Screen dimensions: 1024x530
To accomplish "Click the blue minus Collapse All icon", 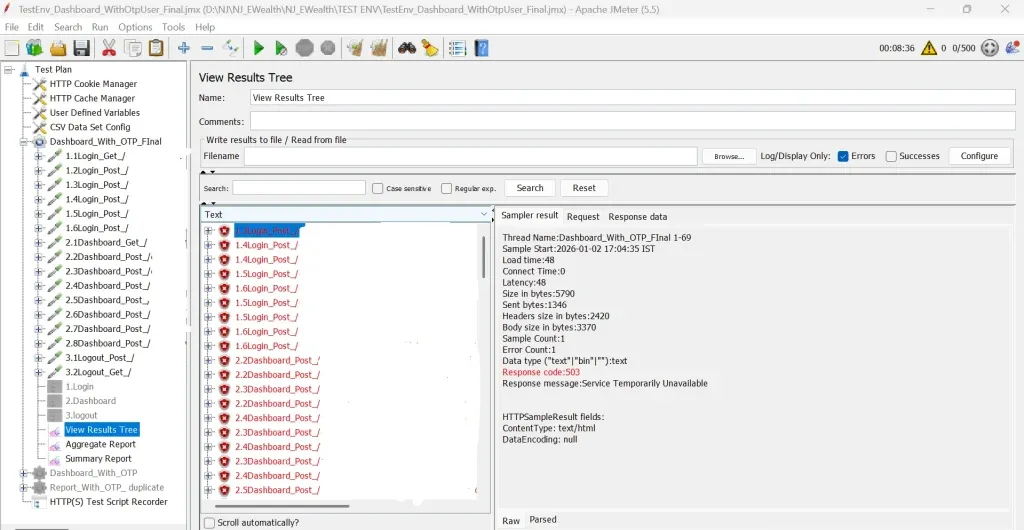I will pyautogui.click(x=207, y=48).
